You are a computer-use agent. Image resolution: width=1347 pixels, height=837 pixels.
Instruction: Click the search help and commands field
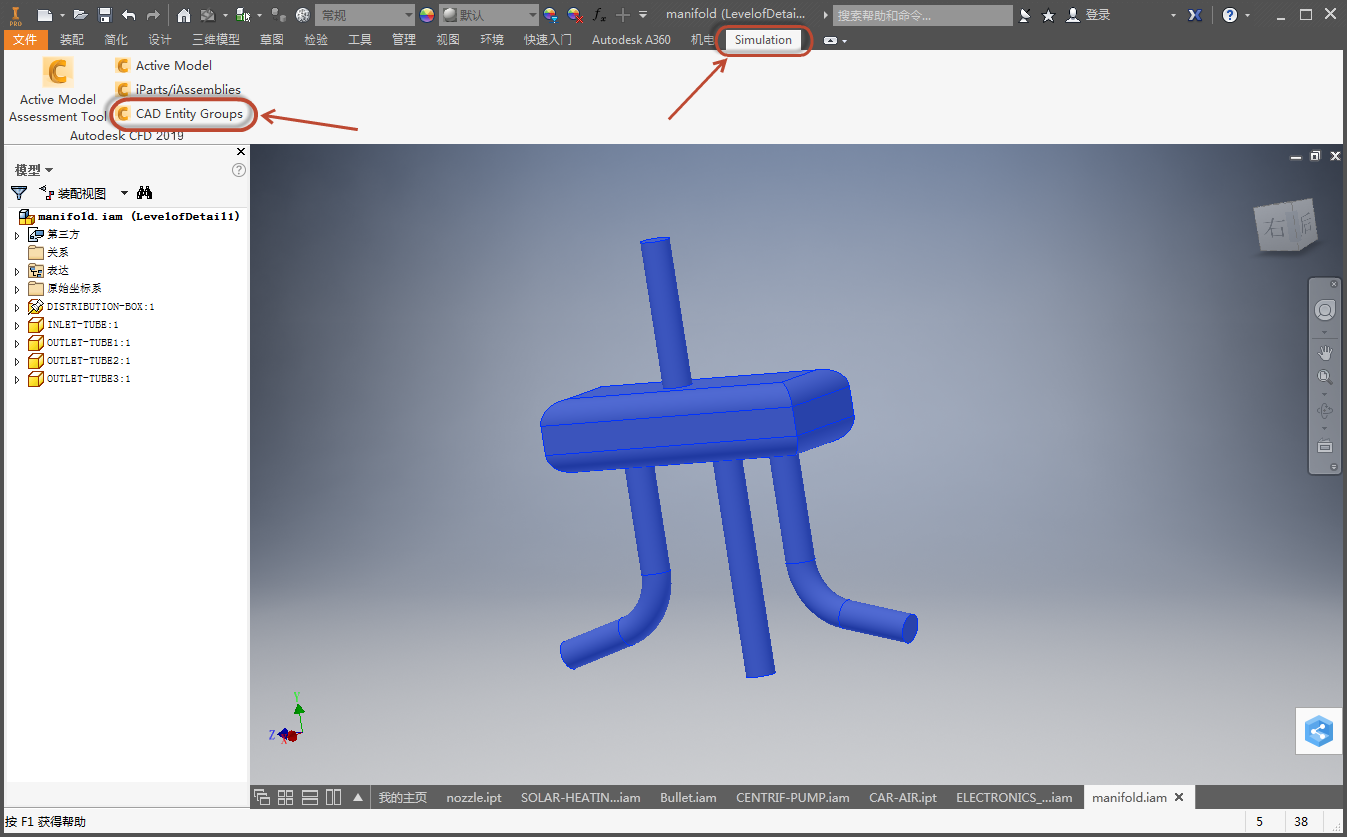pyautogui.click(x=923, y=15)
